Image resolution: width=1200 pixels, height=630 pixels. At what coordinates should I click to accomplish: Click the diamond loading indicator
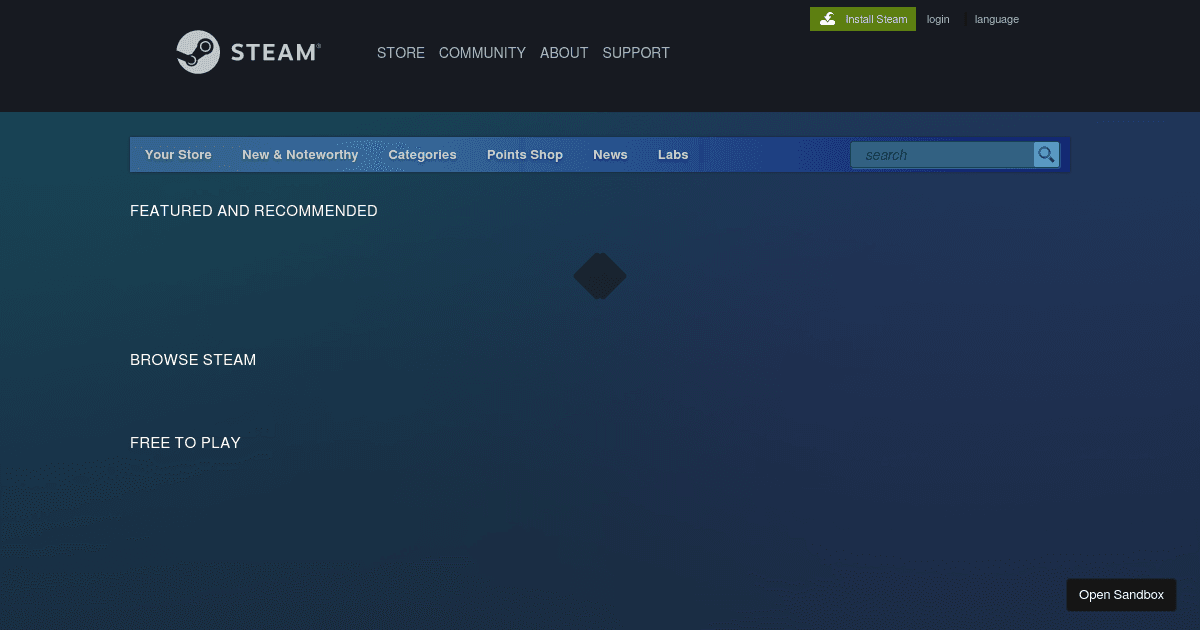tap(600, 276)
